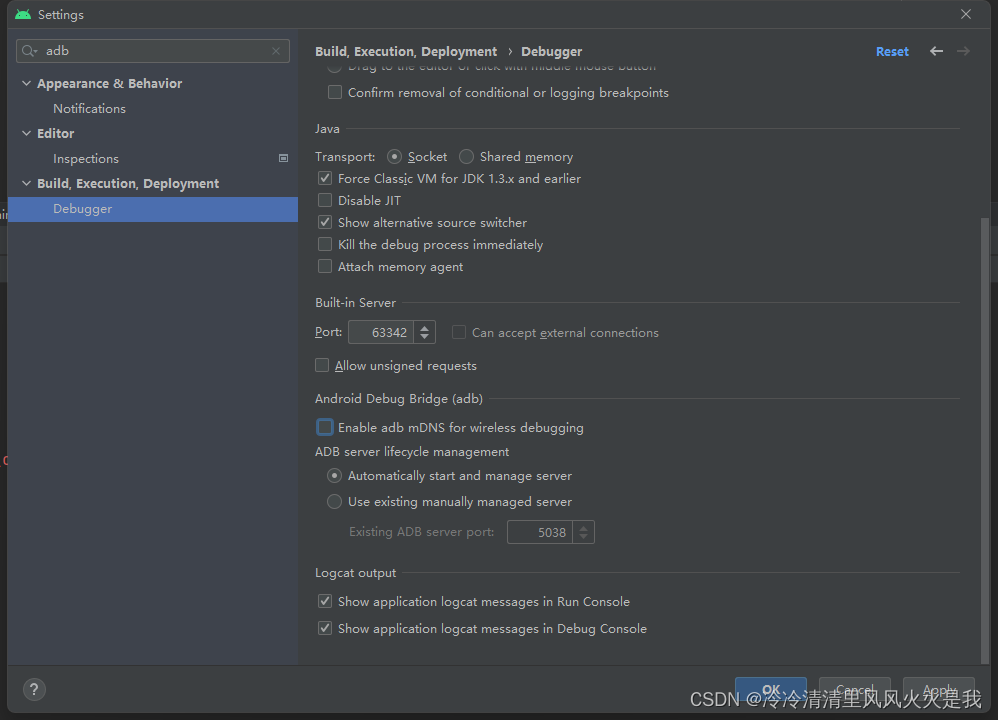Screen dimensions: 998x720
Task: Click the forward navigation arrow
Action: click(962, 50)
